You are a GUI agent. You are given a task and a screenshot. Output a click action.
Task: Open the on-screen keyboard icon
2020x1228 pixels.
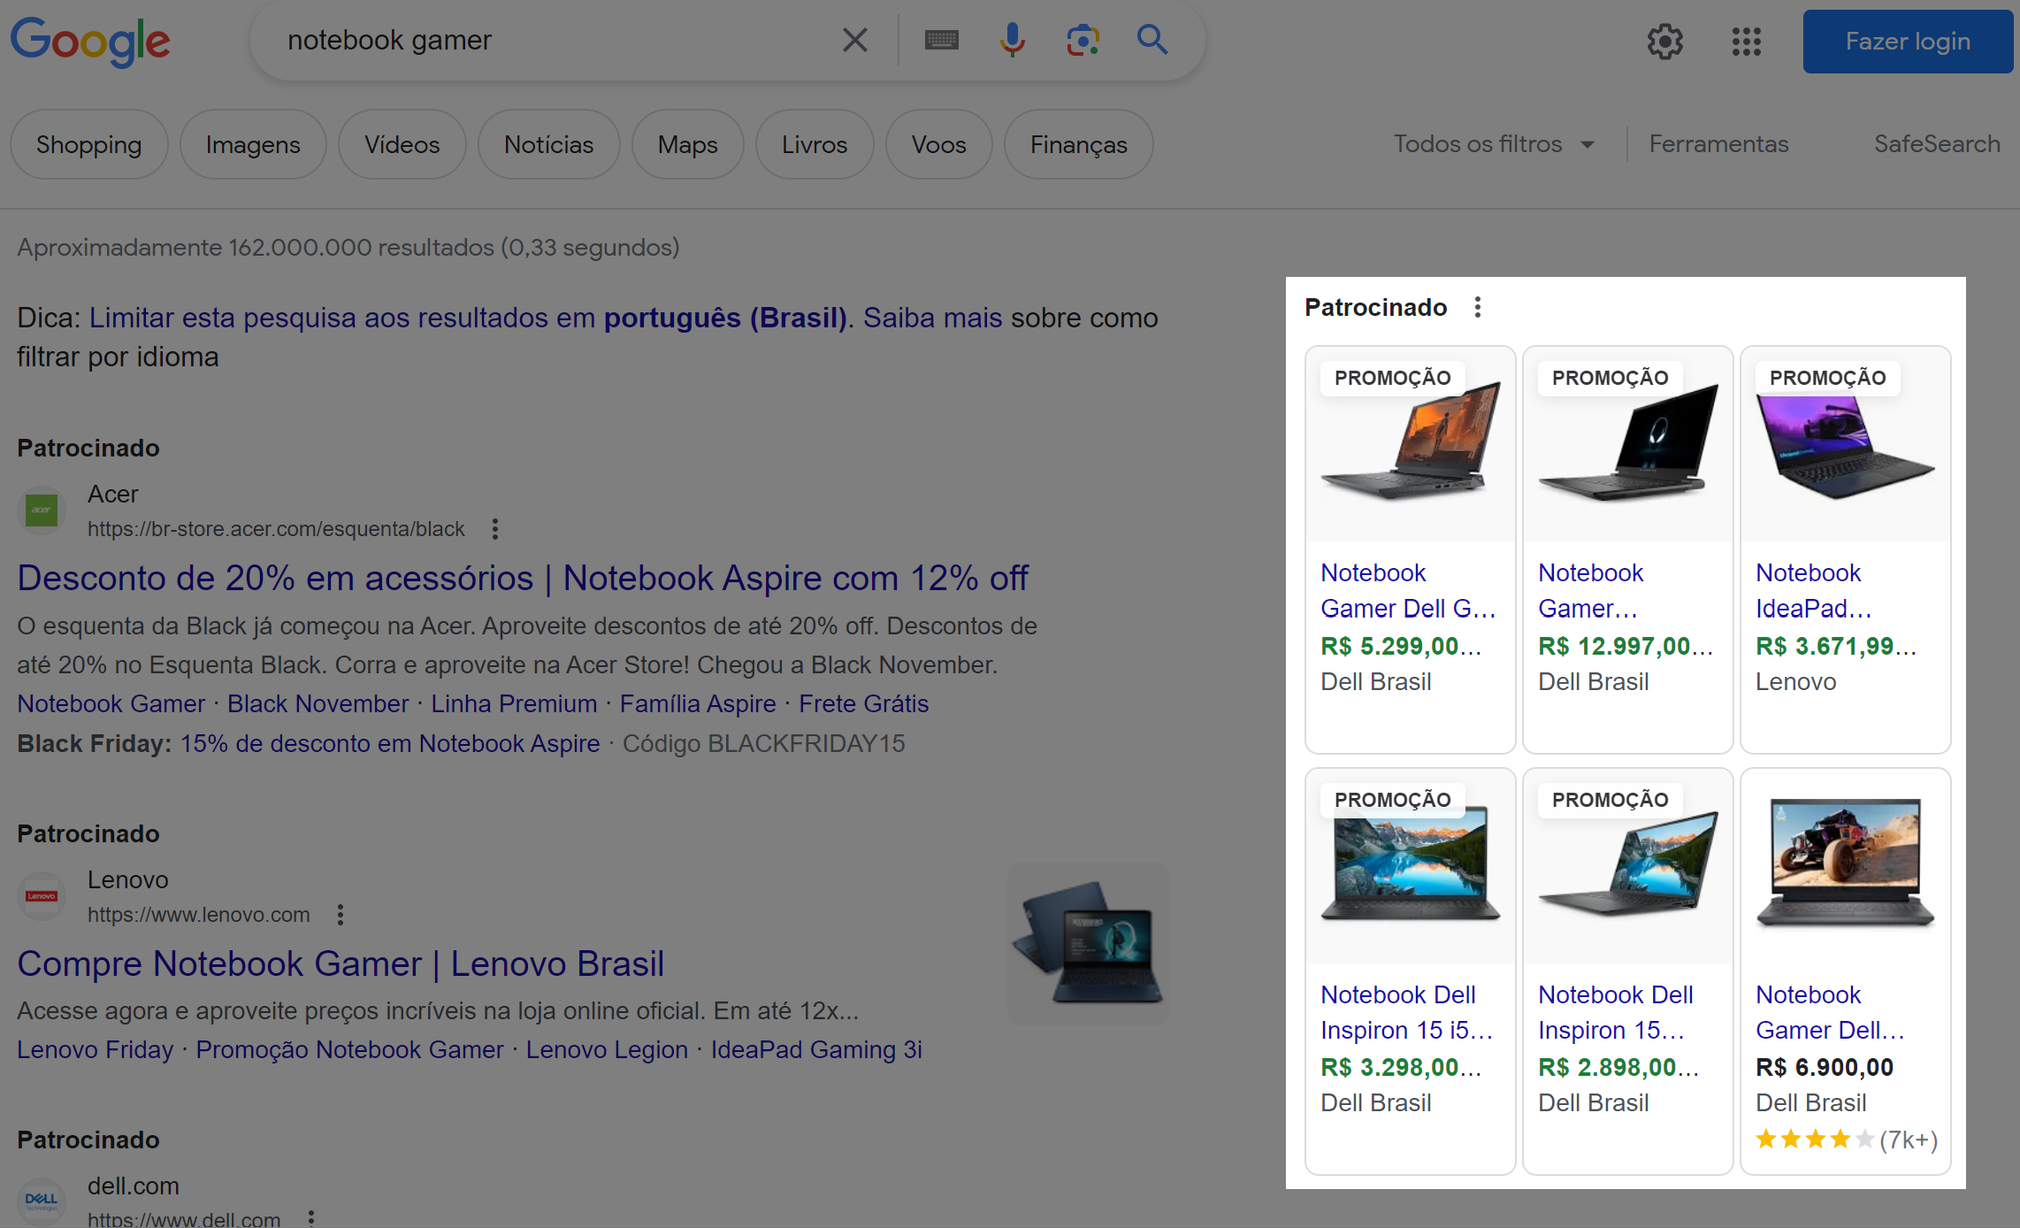pyautogui.click(x=941, y=40)
